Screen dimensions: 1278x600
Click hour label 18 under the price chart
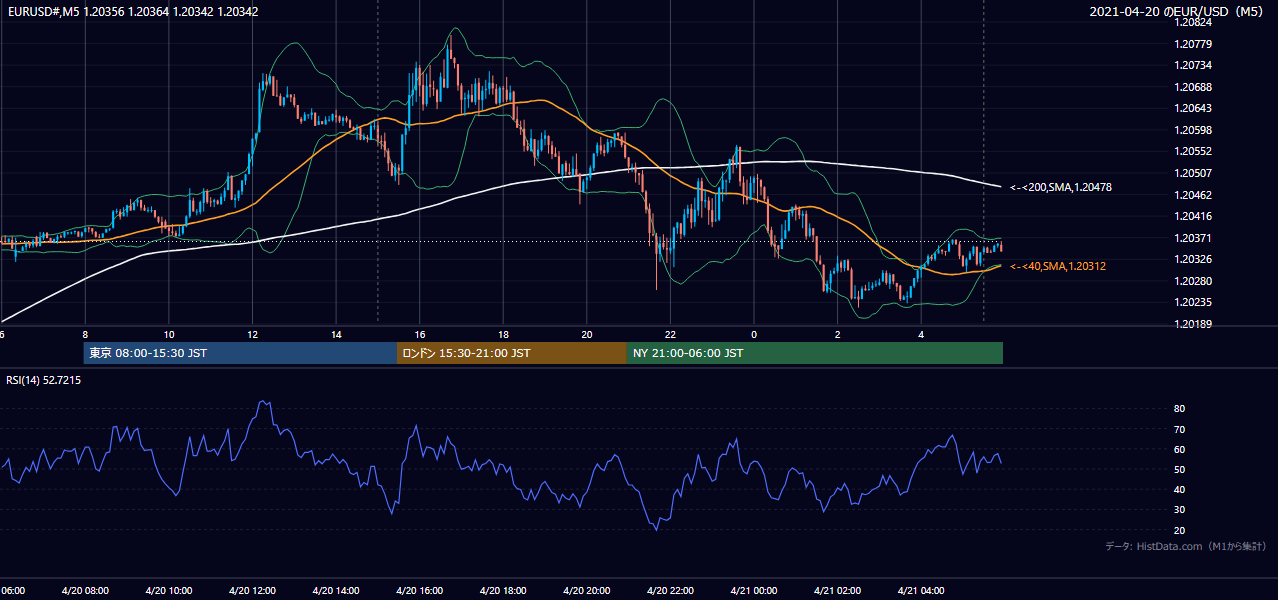[503, 335]
